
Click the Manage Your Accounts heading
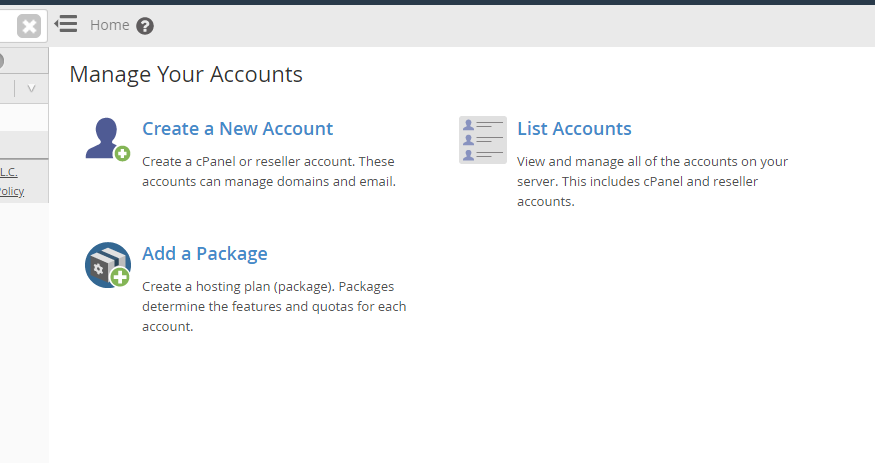coord(186,74)
